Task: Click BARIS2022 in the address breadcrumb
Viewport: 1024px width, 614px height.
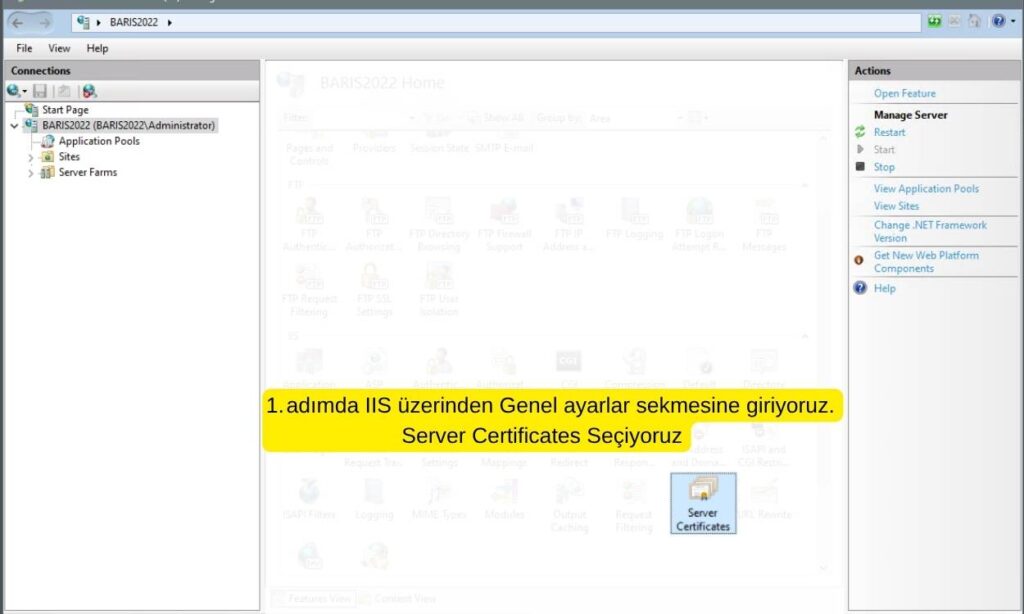Action: [x=134, y=23]
